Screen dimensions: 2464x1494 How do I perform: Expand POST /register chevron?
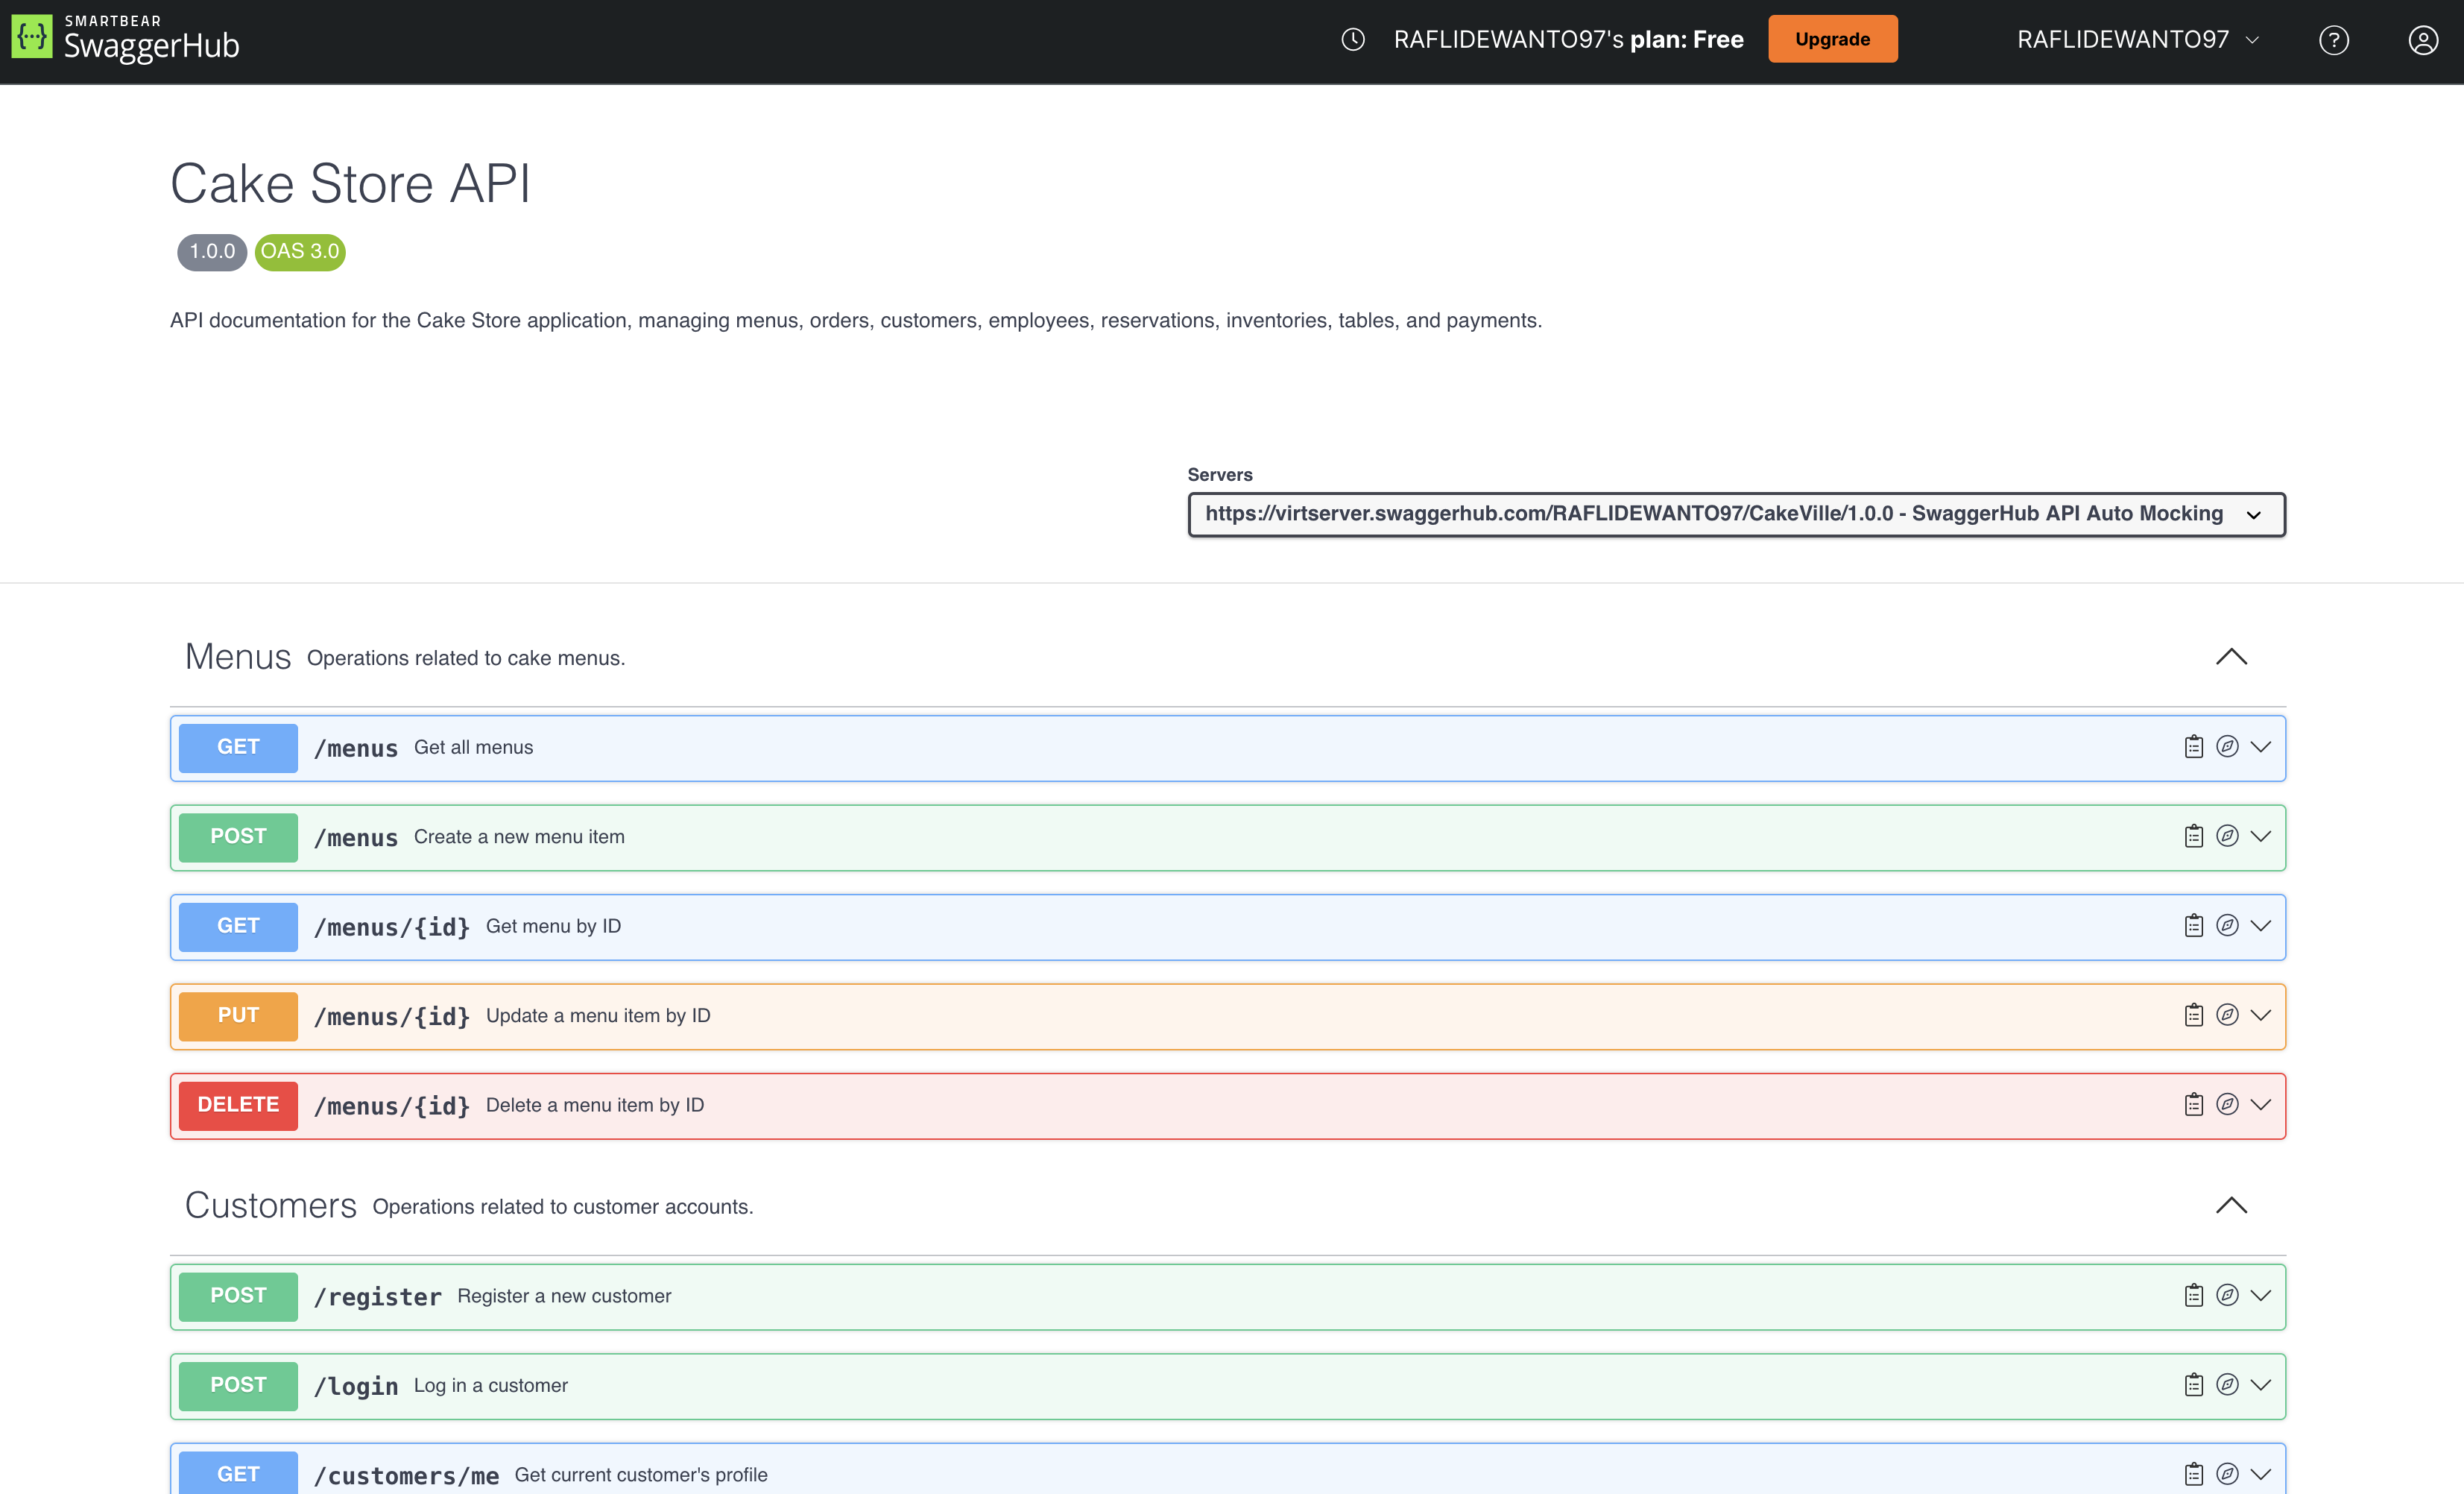point(2261,1296)
